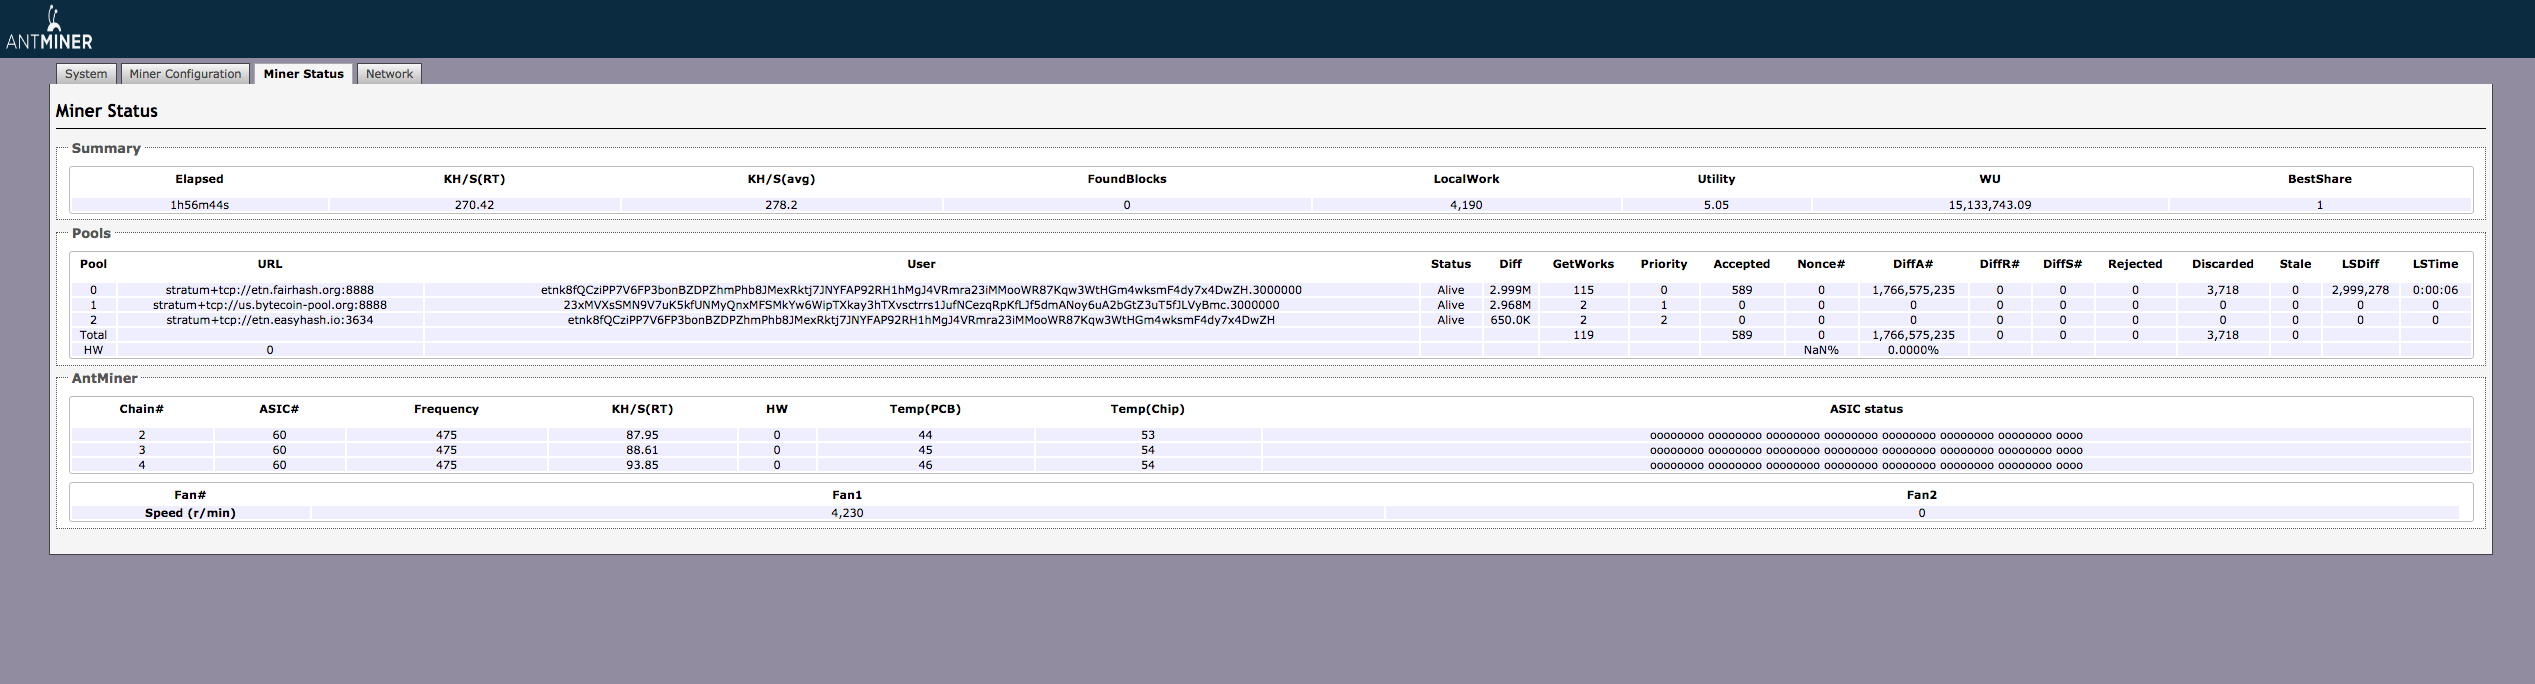Select the LocalWork value 4,190

(x=1466, y=205)
